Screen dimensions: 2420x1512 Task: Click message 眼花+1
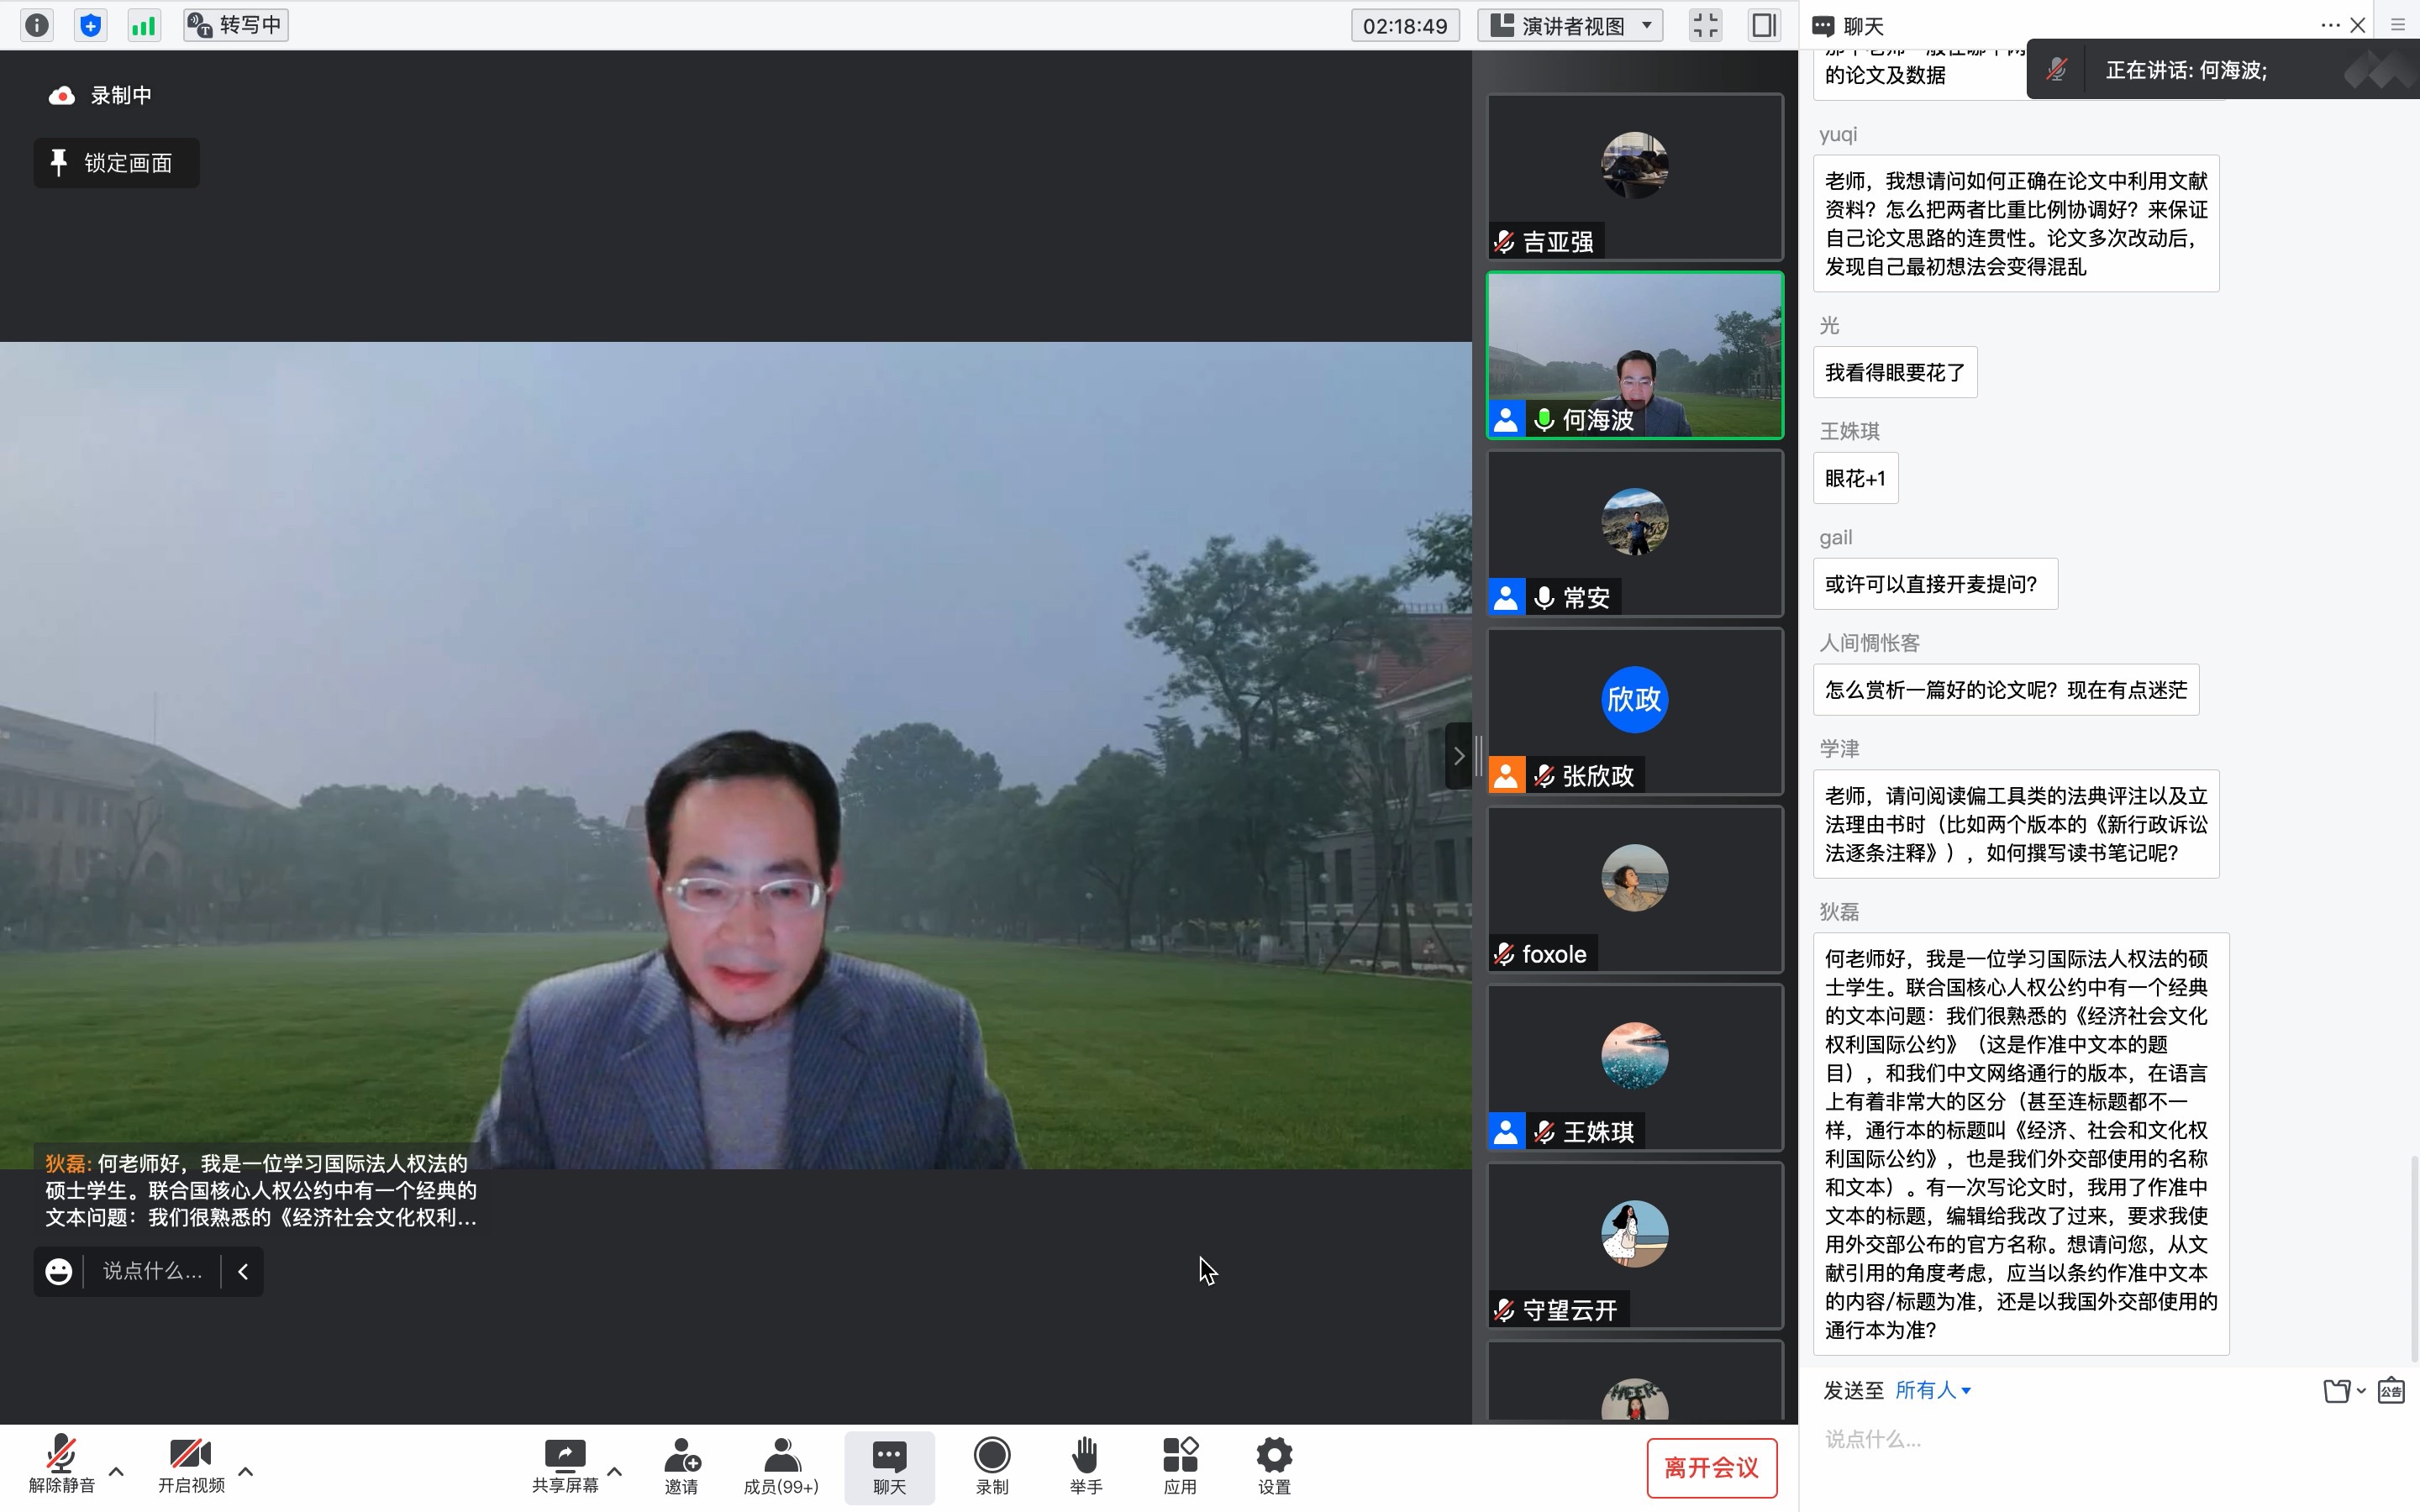click(1855, 478)
